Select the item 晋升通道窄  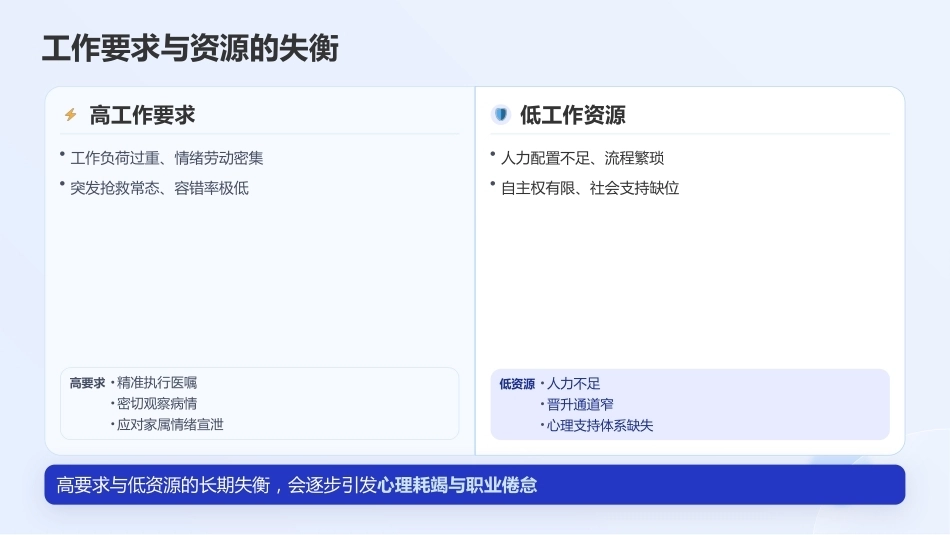(580, 405)
